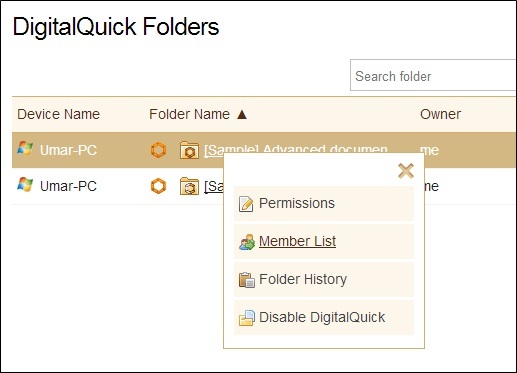Click the Search folder input field
The height and width of the screenshot is (373, 517).
point(433,75)
